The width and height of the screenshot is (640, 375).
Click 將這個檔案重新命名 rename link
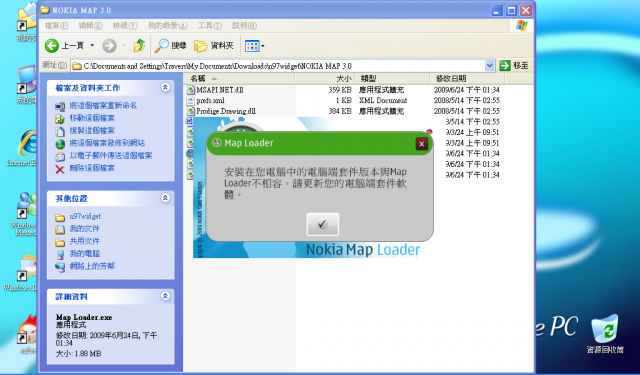click(103, 106)
